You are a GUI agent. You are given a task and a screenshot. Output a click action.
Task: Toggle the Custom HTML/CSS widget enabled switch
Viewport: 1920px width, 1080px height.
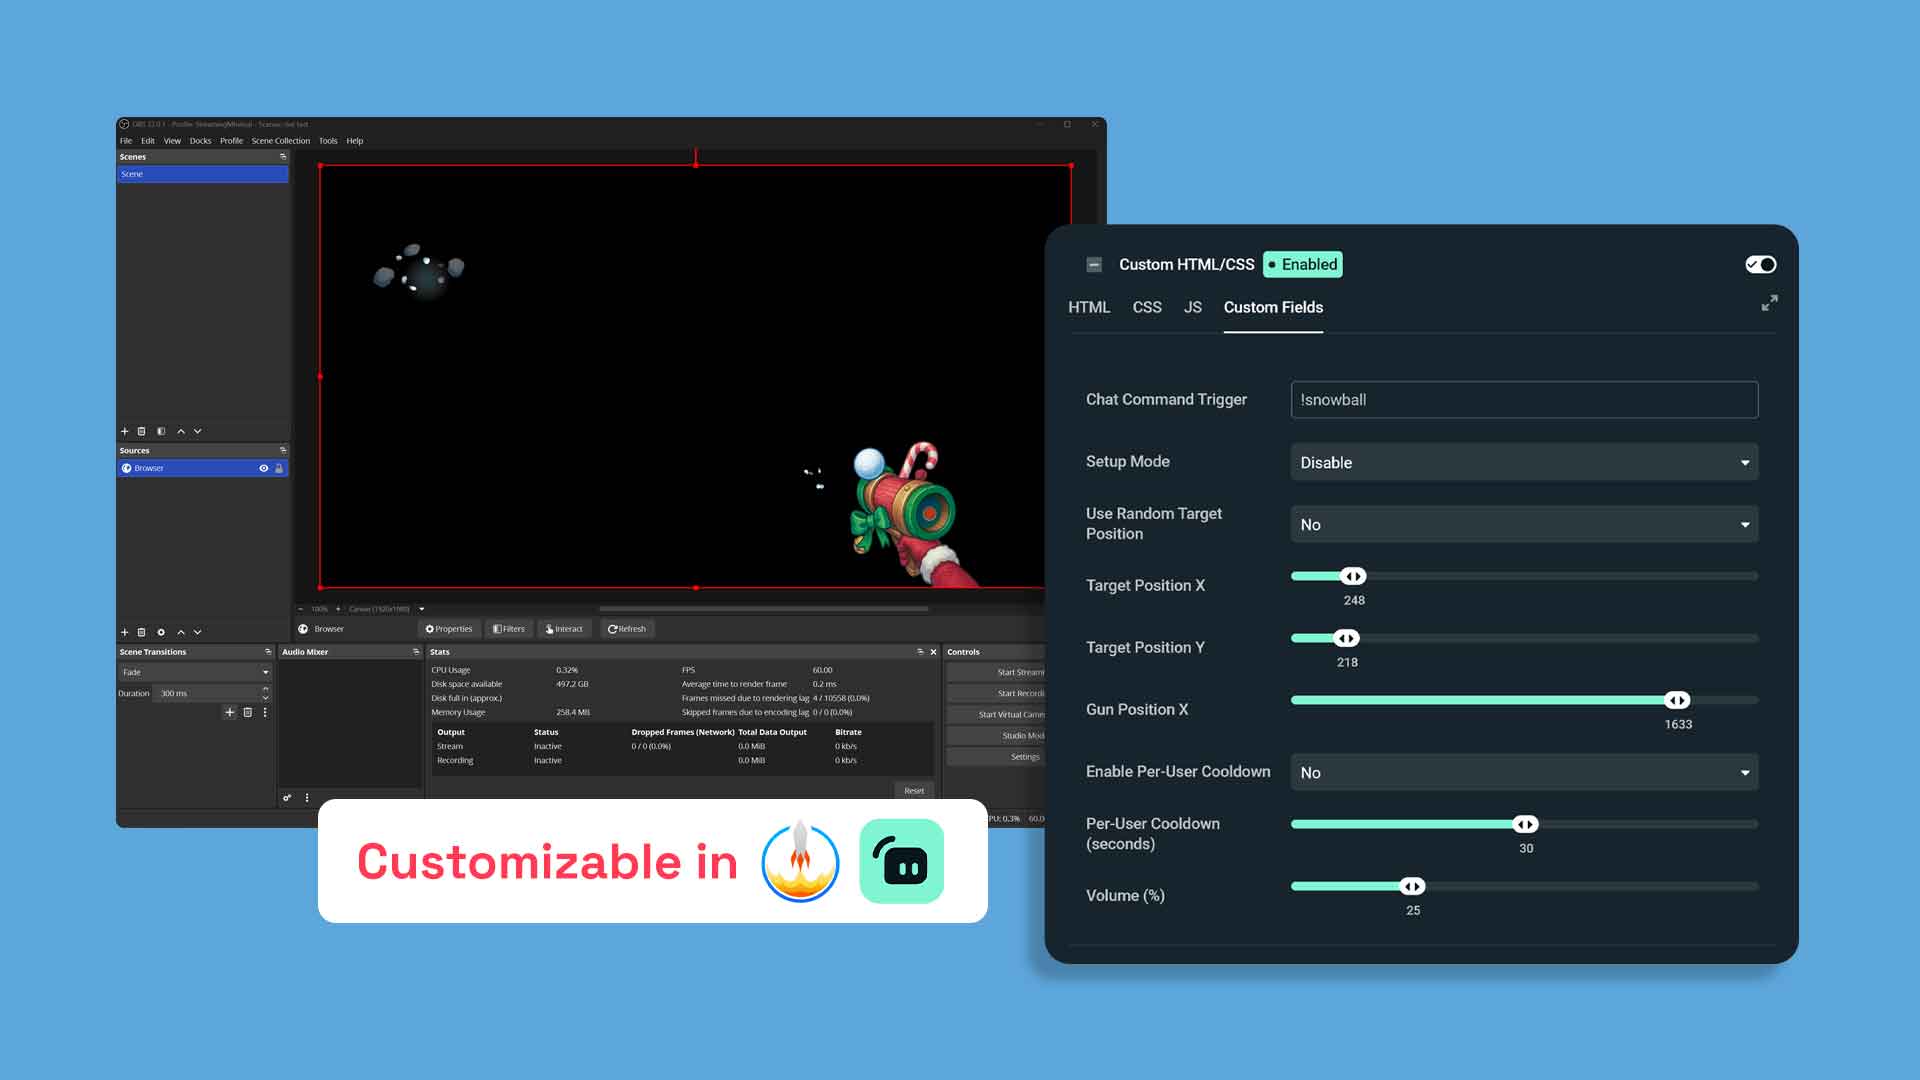[1760, 263]
